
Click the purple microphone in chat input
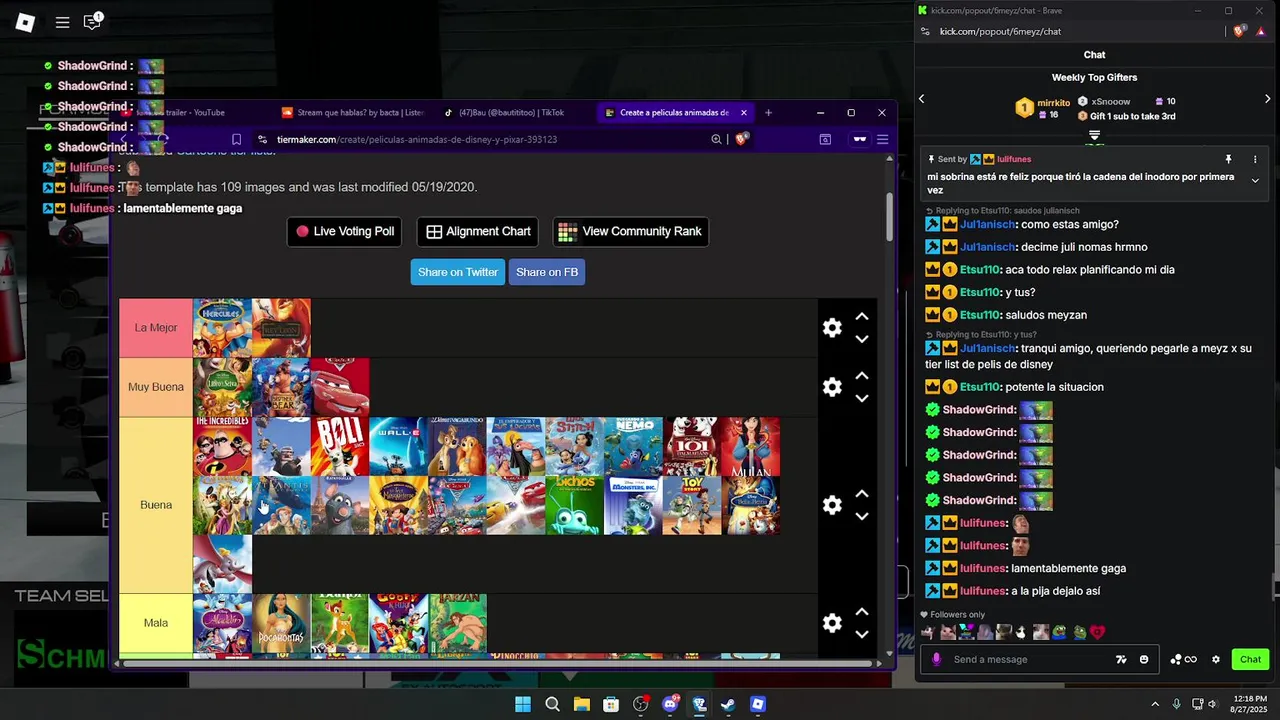coord(937,659)
